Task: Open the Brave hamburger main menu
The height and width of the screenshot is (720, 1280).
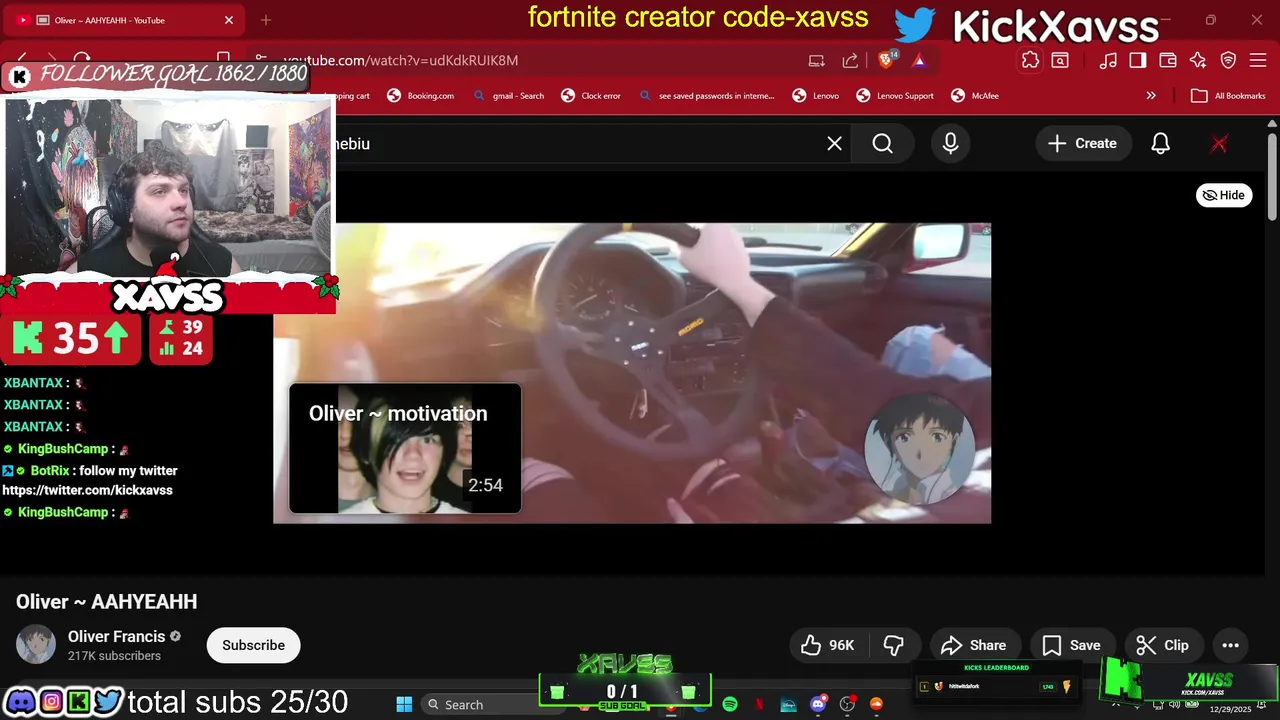Action: [x=1258, y=60]
